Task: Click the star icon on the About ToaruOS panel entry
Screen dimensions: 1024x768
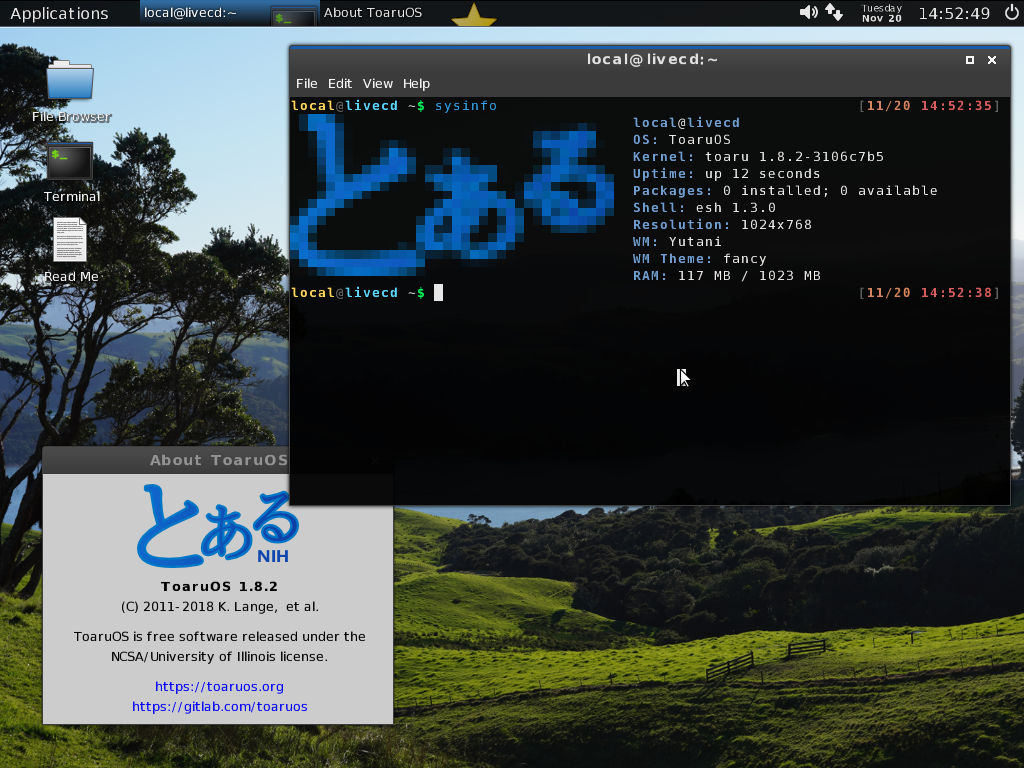Action: tap(474, 15)
